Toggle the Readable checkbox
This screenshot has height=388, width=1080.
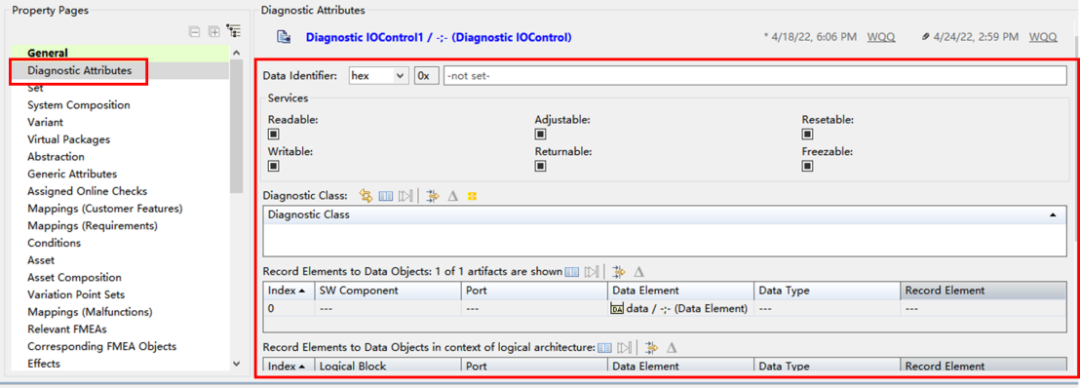(x=273, y=134)
